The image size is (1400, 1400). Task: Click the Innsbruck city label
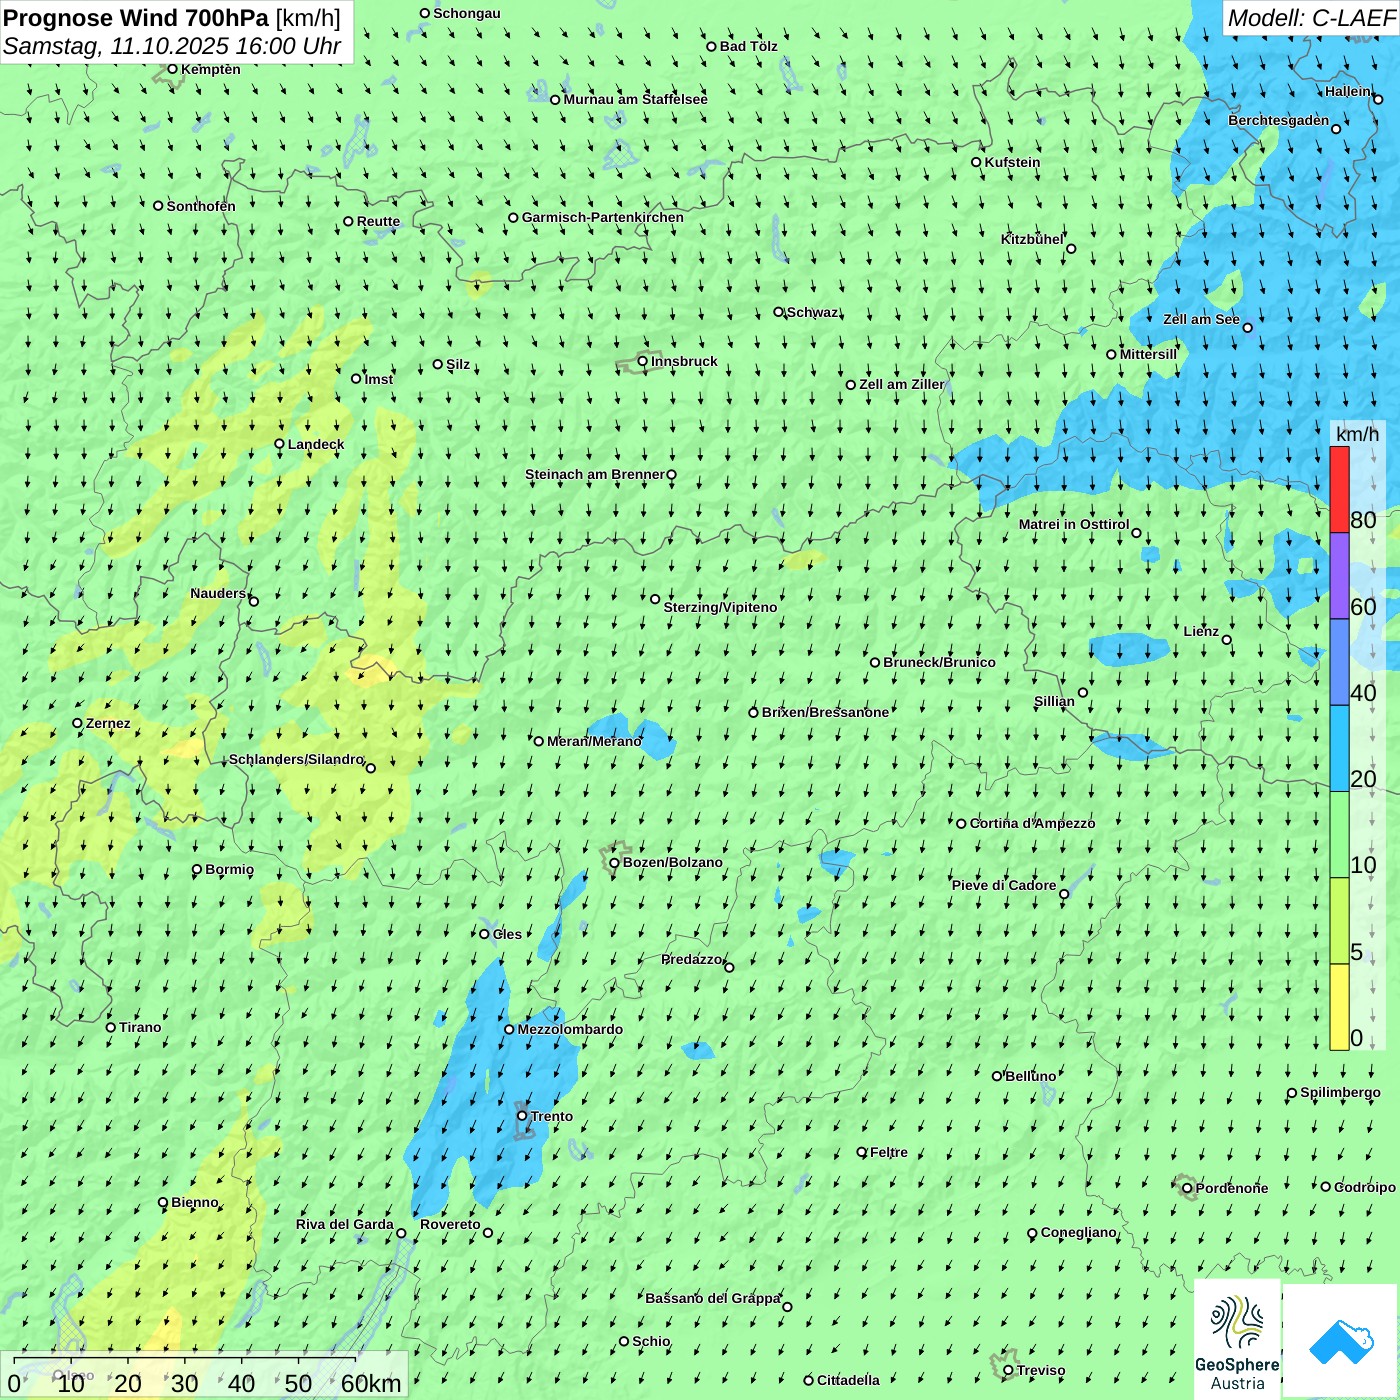[x=684, y=361]
